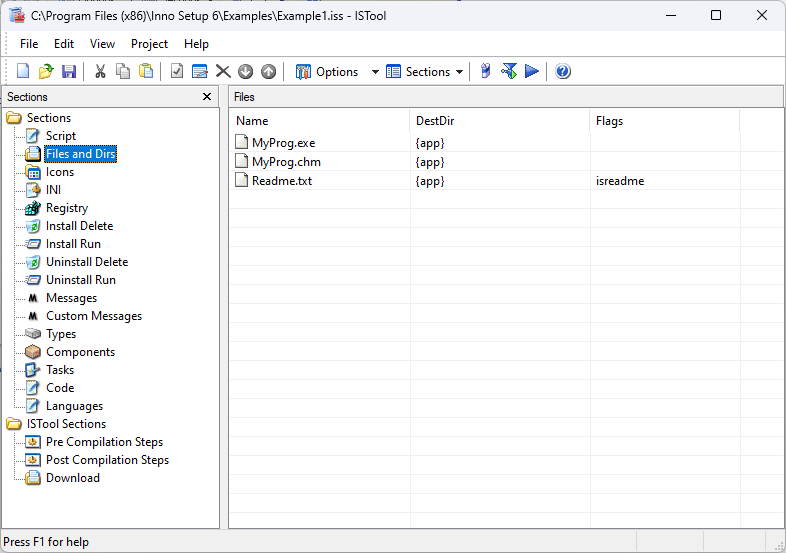Viewport: 786px width, 553px height.
Task: Select Files and Dirs in the tree
Action: (x=81, y=154)
